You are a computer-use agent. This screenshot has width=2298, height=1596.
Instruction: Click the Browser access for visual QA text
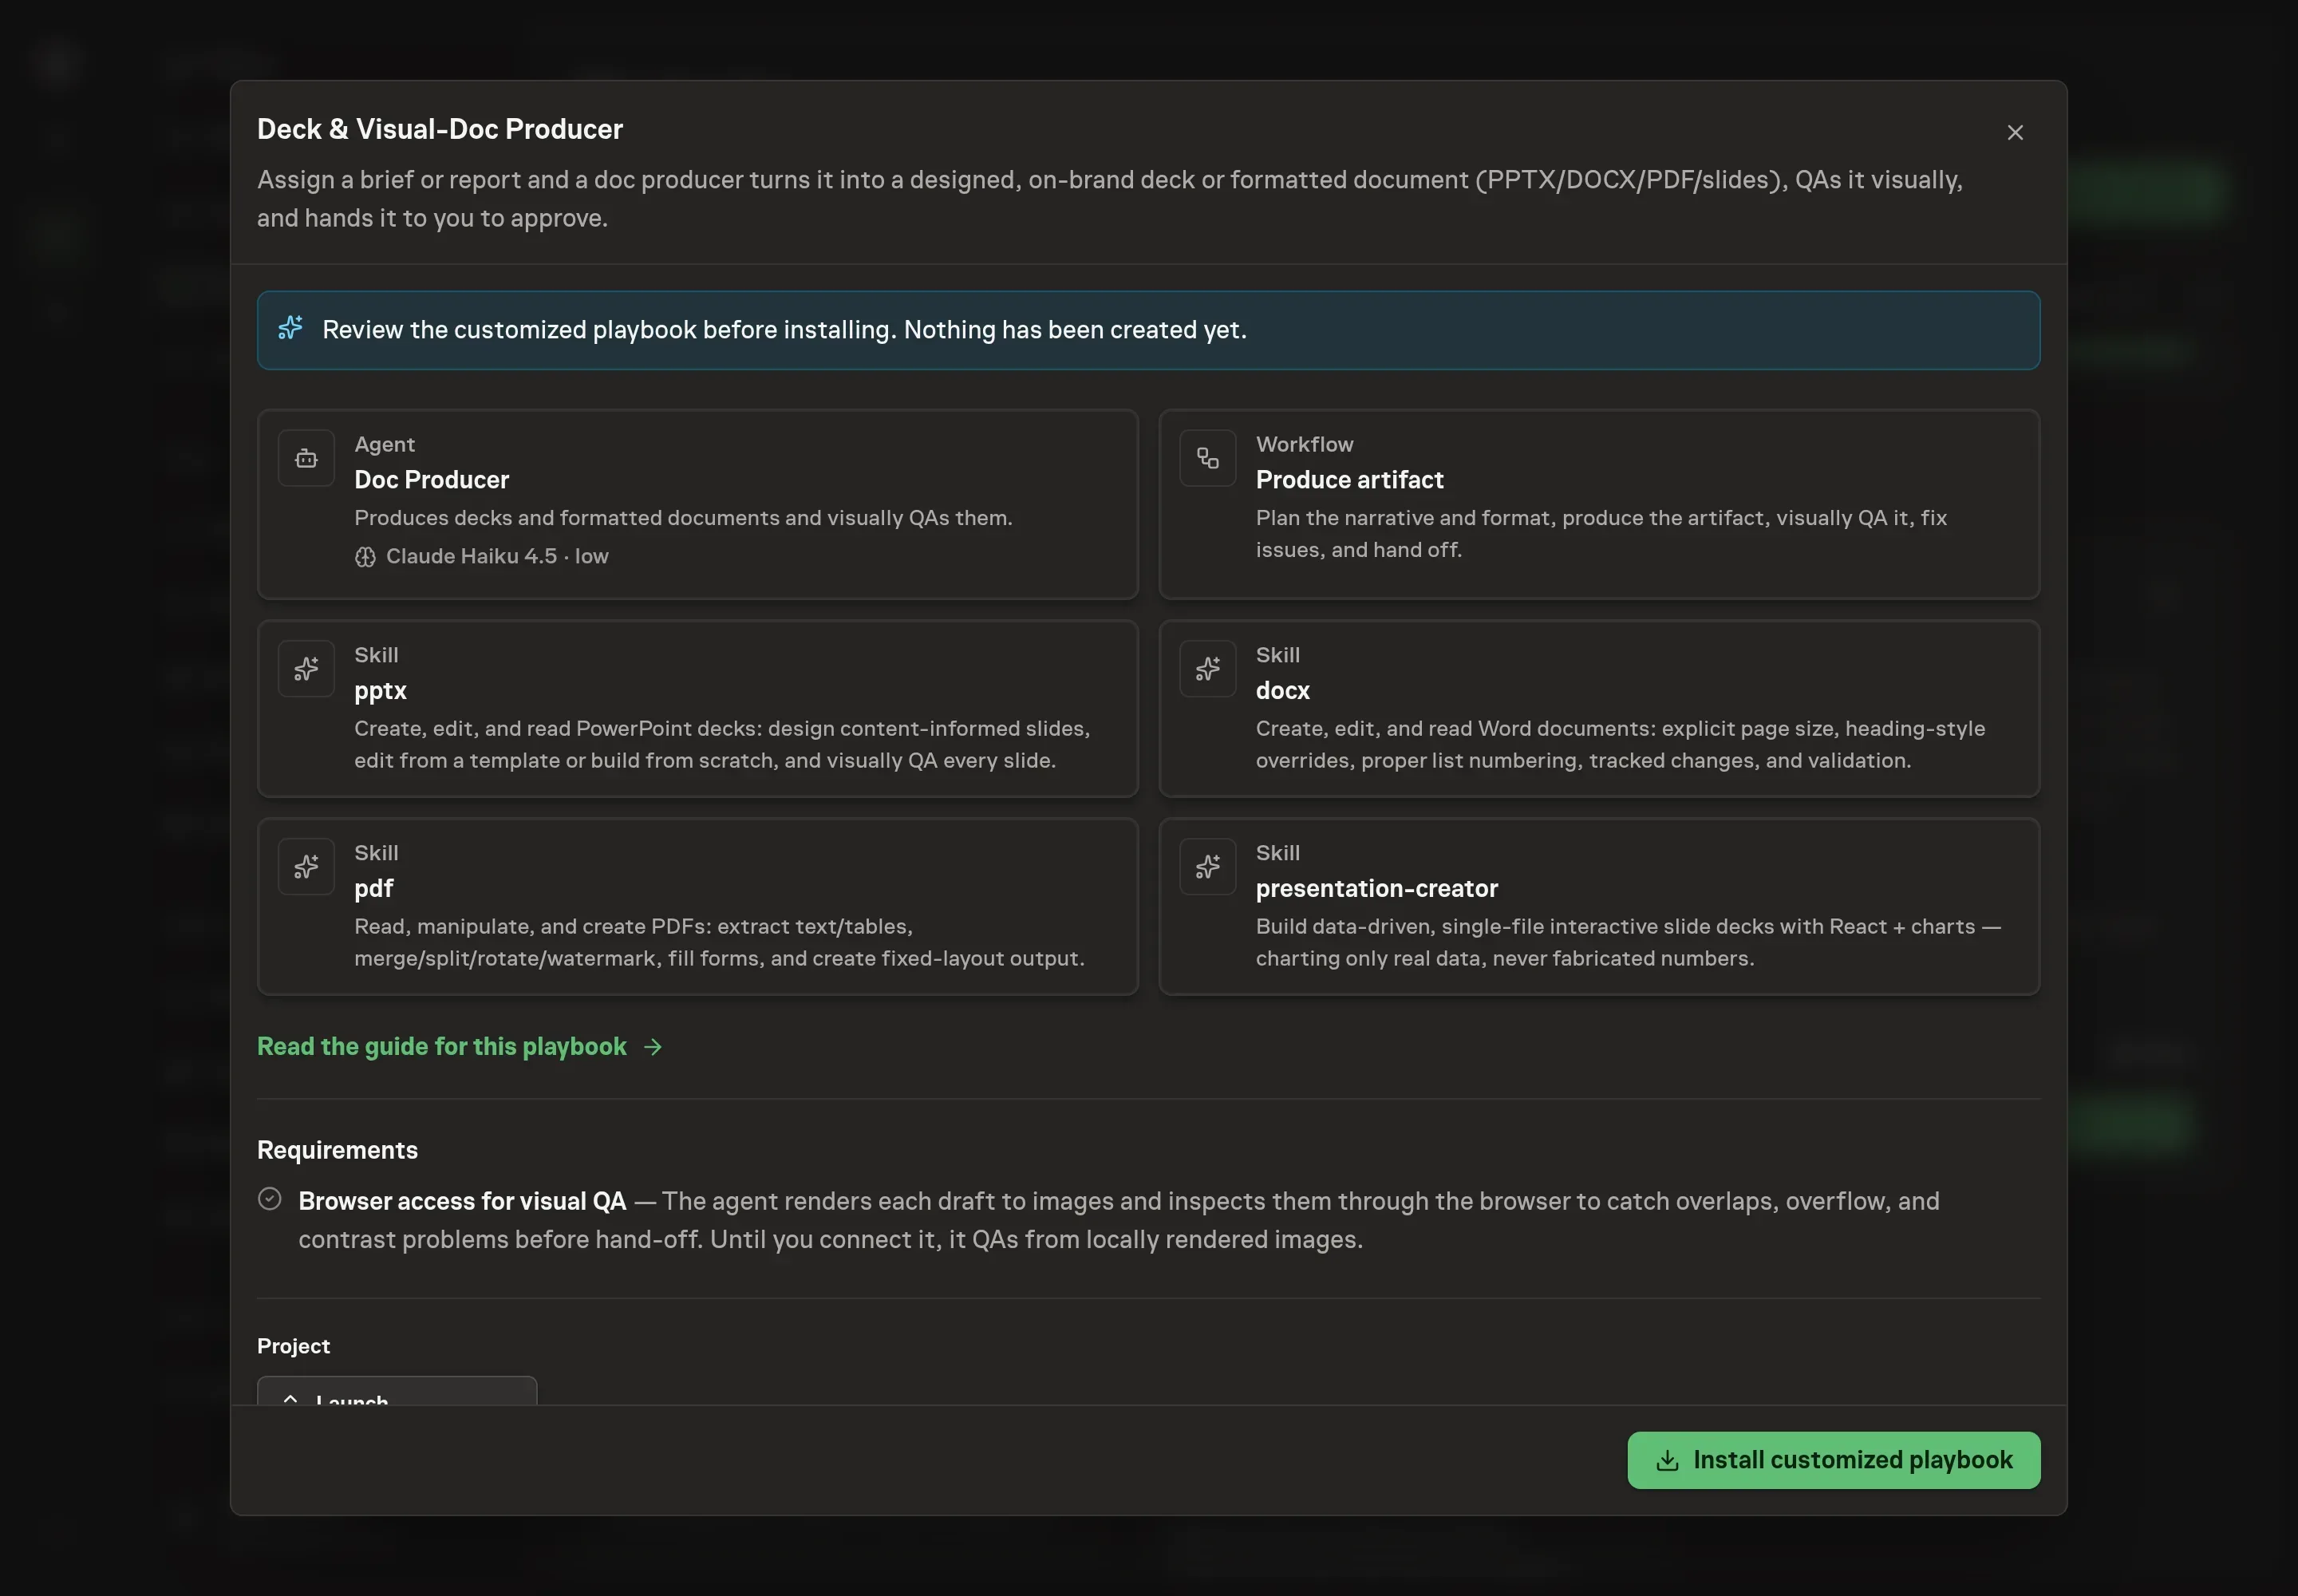pos(462,1201)
